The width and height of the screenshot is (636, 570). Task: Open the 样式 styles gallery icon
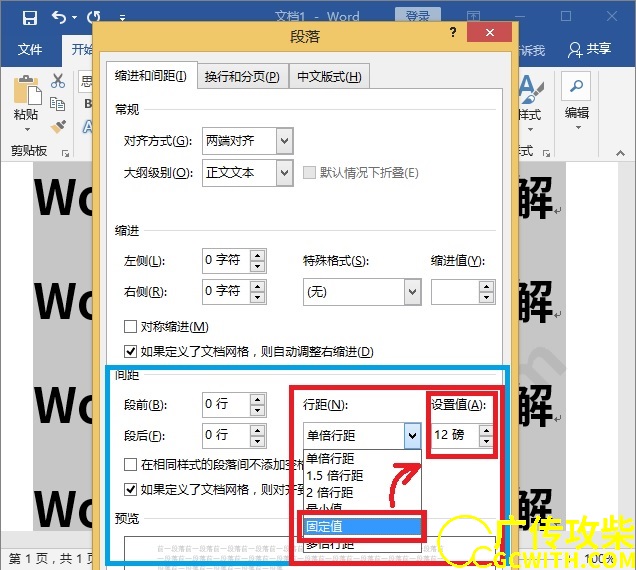531,90
